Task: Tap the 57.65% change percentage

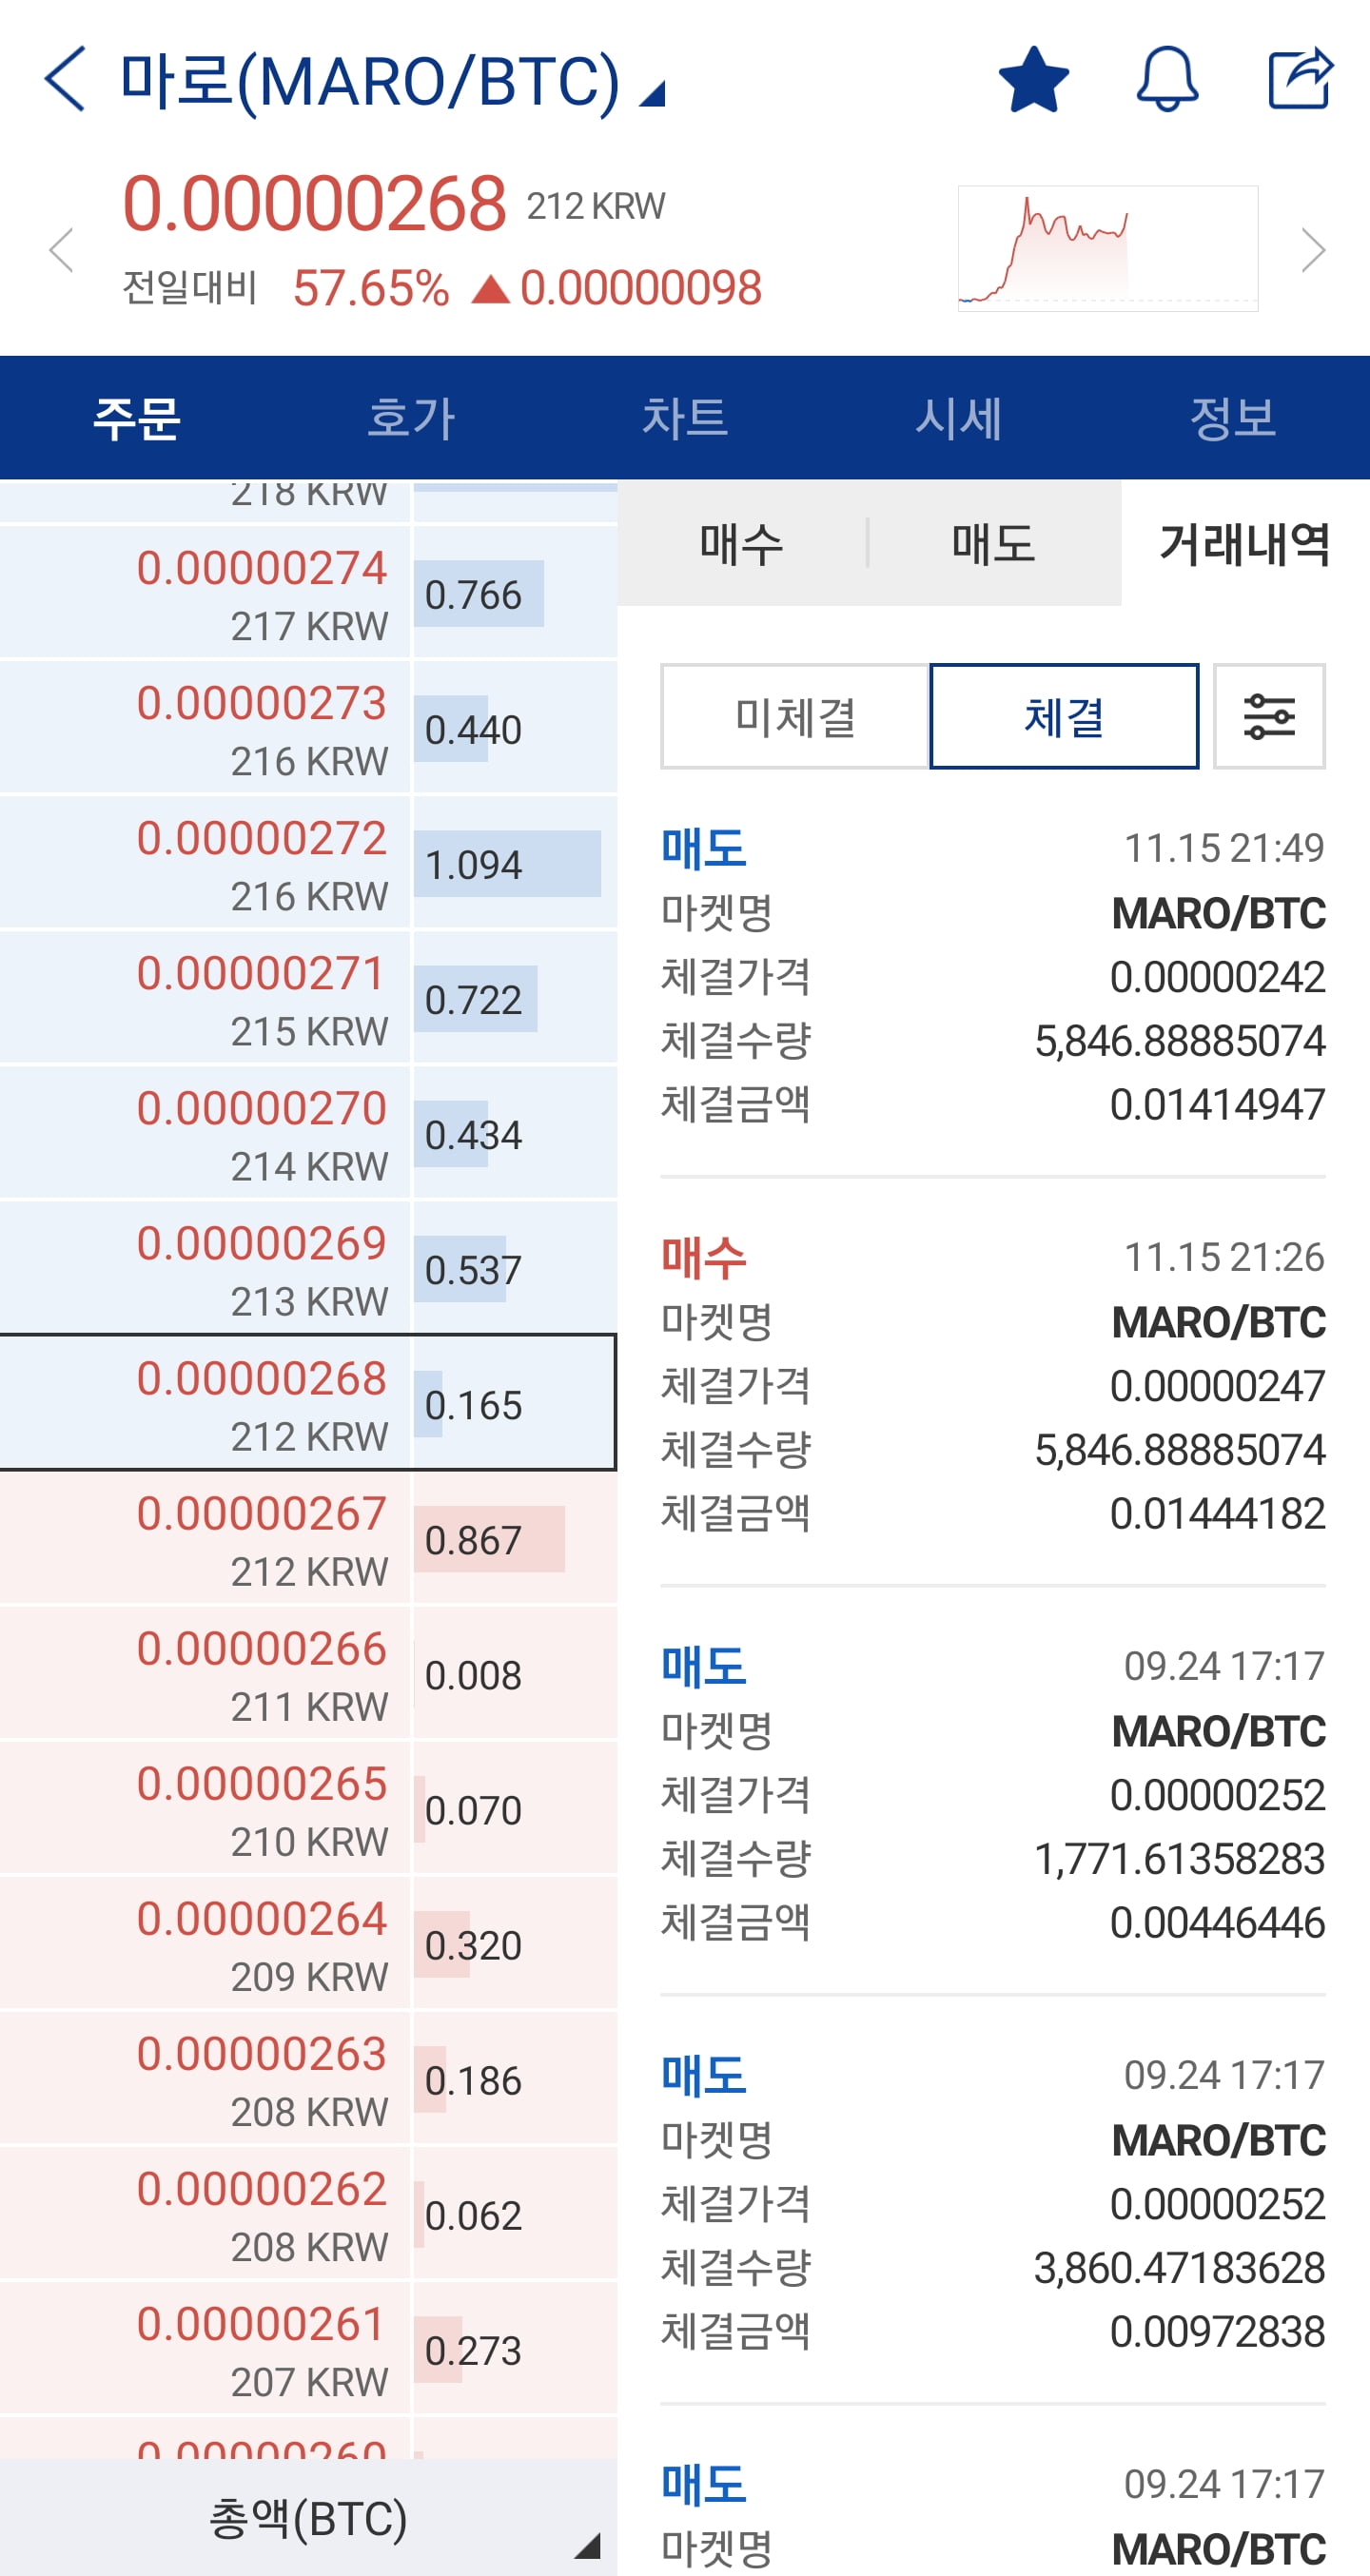Action: (x=371, y=288)
